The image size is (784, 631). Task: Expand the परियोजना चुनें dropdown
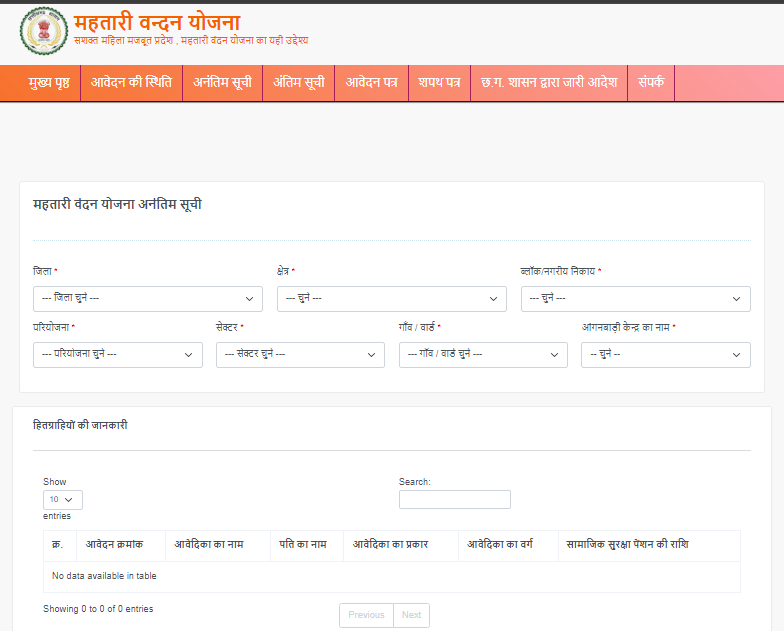tap(118, 354)
